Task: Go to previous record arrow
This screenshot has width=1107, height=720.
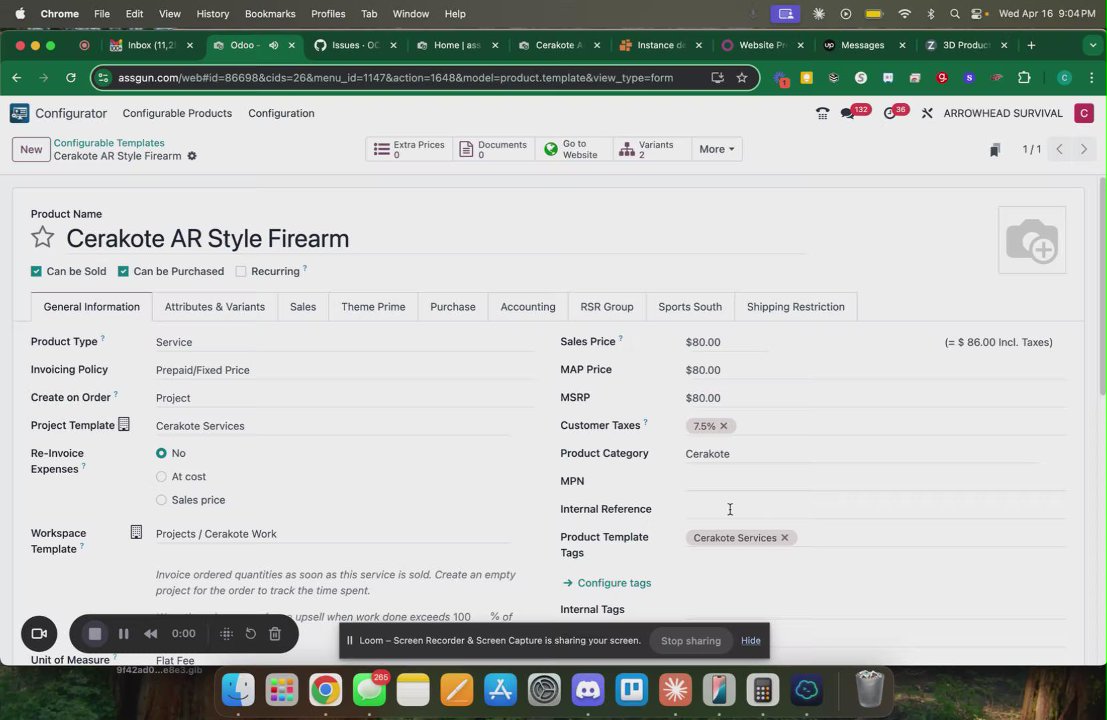Action: pyautogui.click(x=1059, y=149)
